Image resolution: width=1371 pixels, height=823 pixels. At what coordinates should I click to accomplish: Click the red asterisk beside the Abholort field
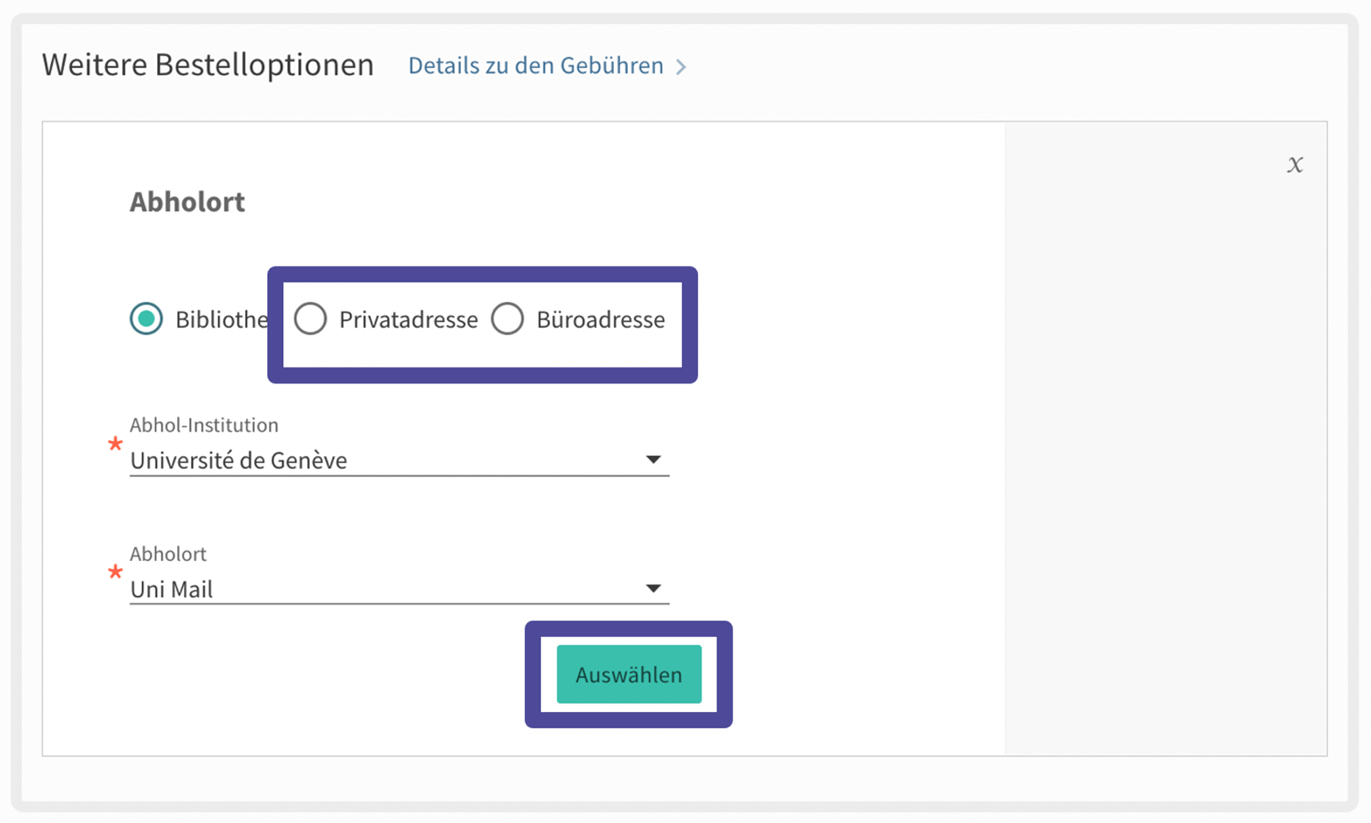[115, 574]
